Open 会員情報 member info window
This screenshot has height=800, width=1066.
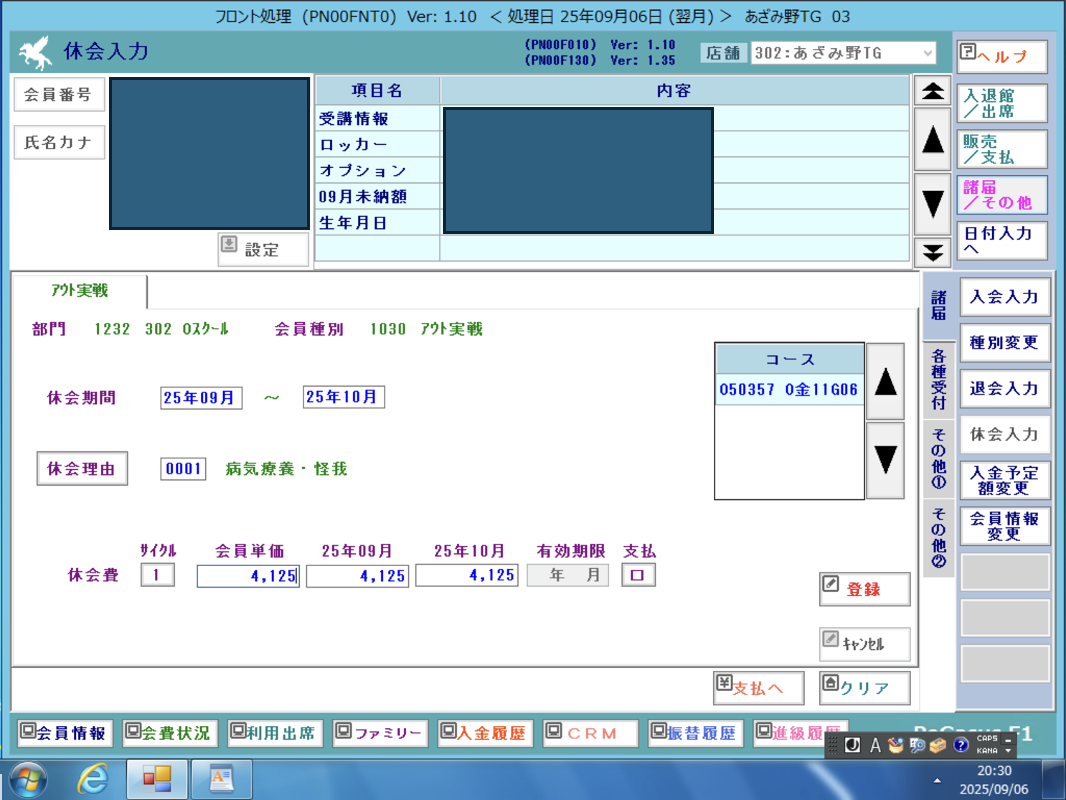pos(65,733)
